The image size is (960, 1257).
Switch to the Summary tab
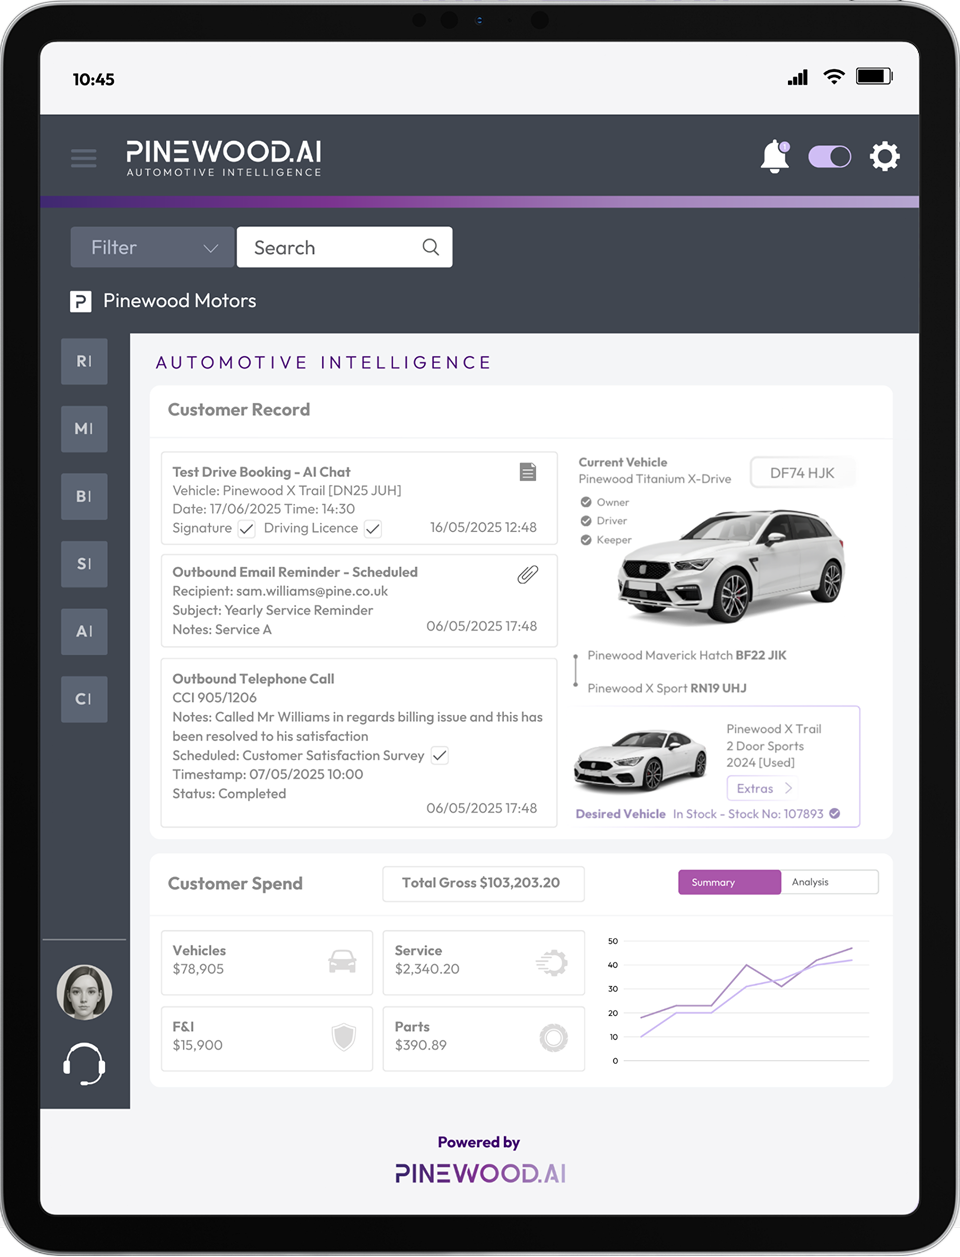[729, 882]
